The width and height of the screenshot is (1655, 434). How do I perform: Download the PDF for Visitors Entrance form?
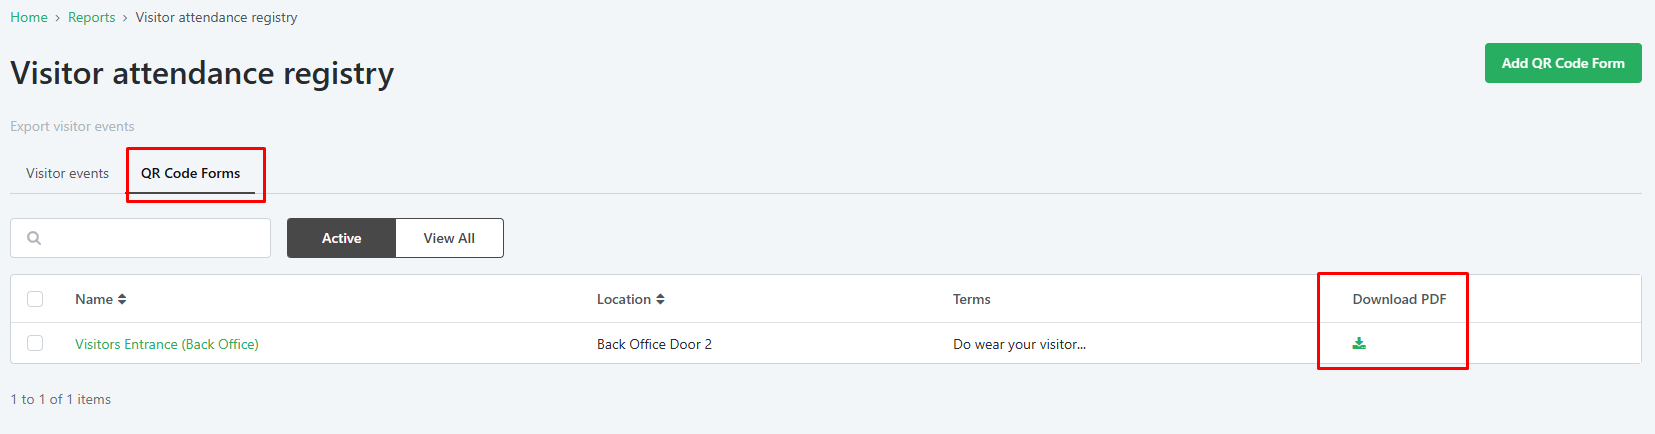(1359, 343)
